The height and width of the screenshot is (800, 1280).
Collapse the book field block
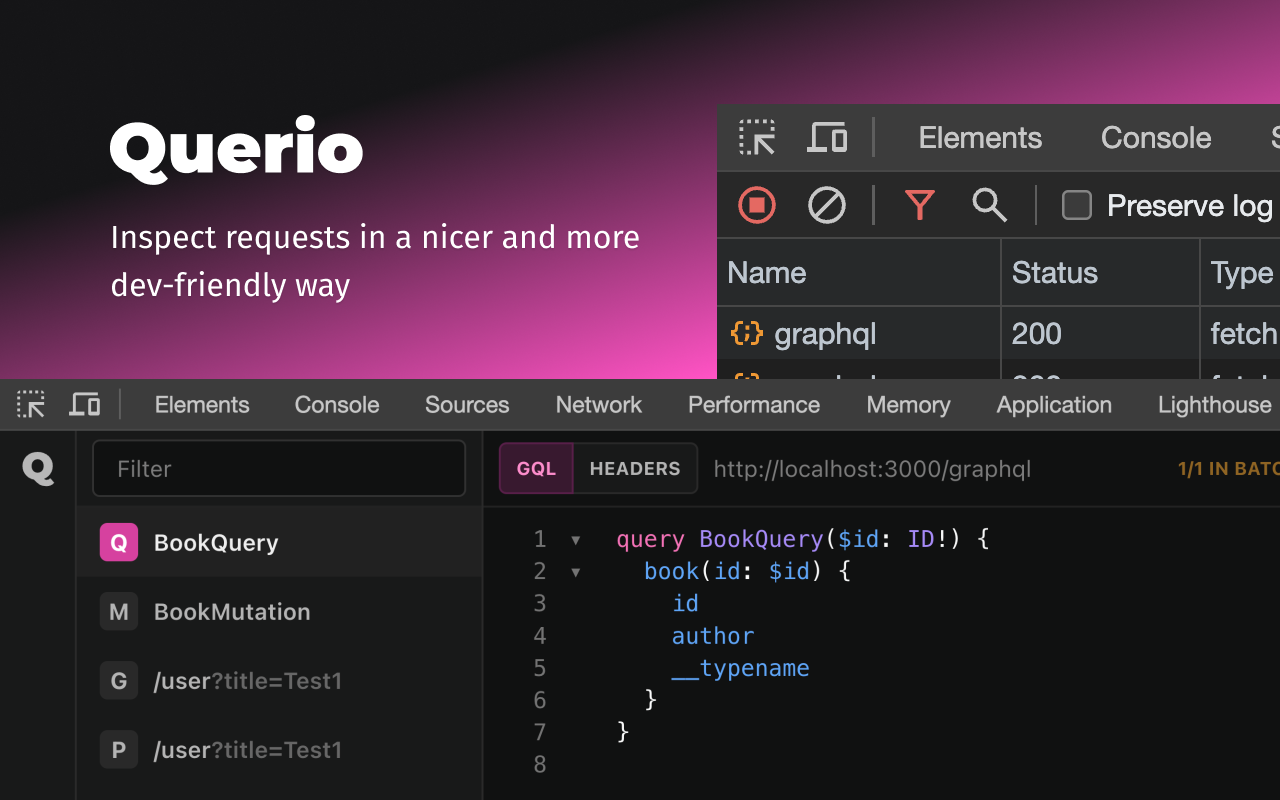pyautogui.click(x=575, y=570)
